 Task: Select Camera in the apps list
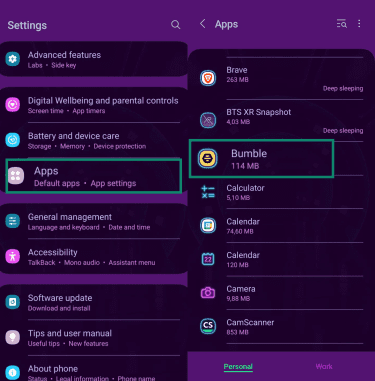[281, 293]
